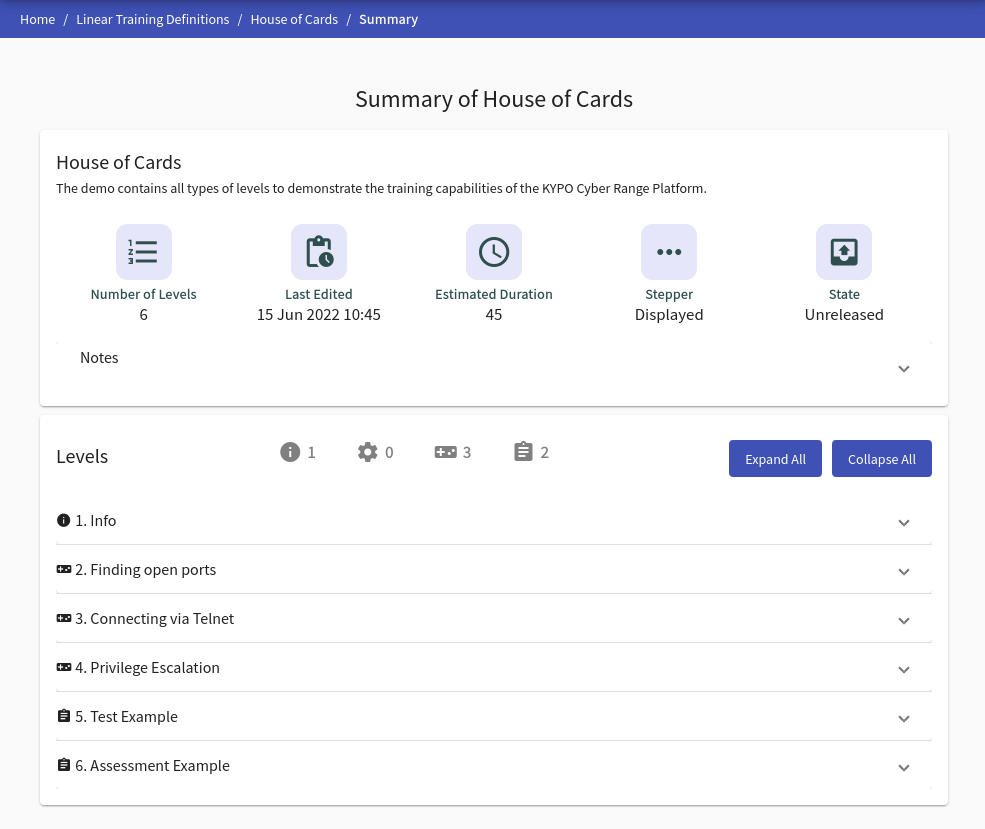Click the Collapse All button
985x829 pixels.
pos(881,458)
